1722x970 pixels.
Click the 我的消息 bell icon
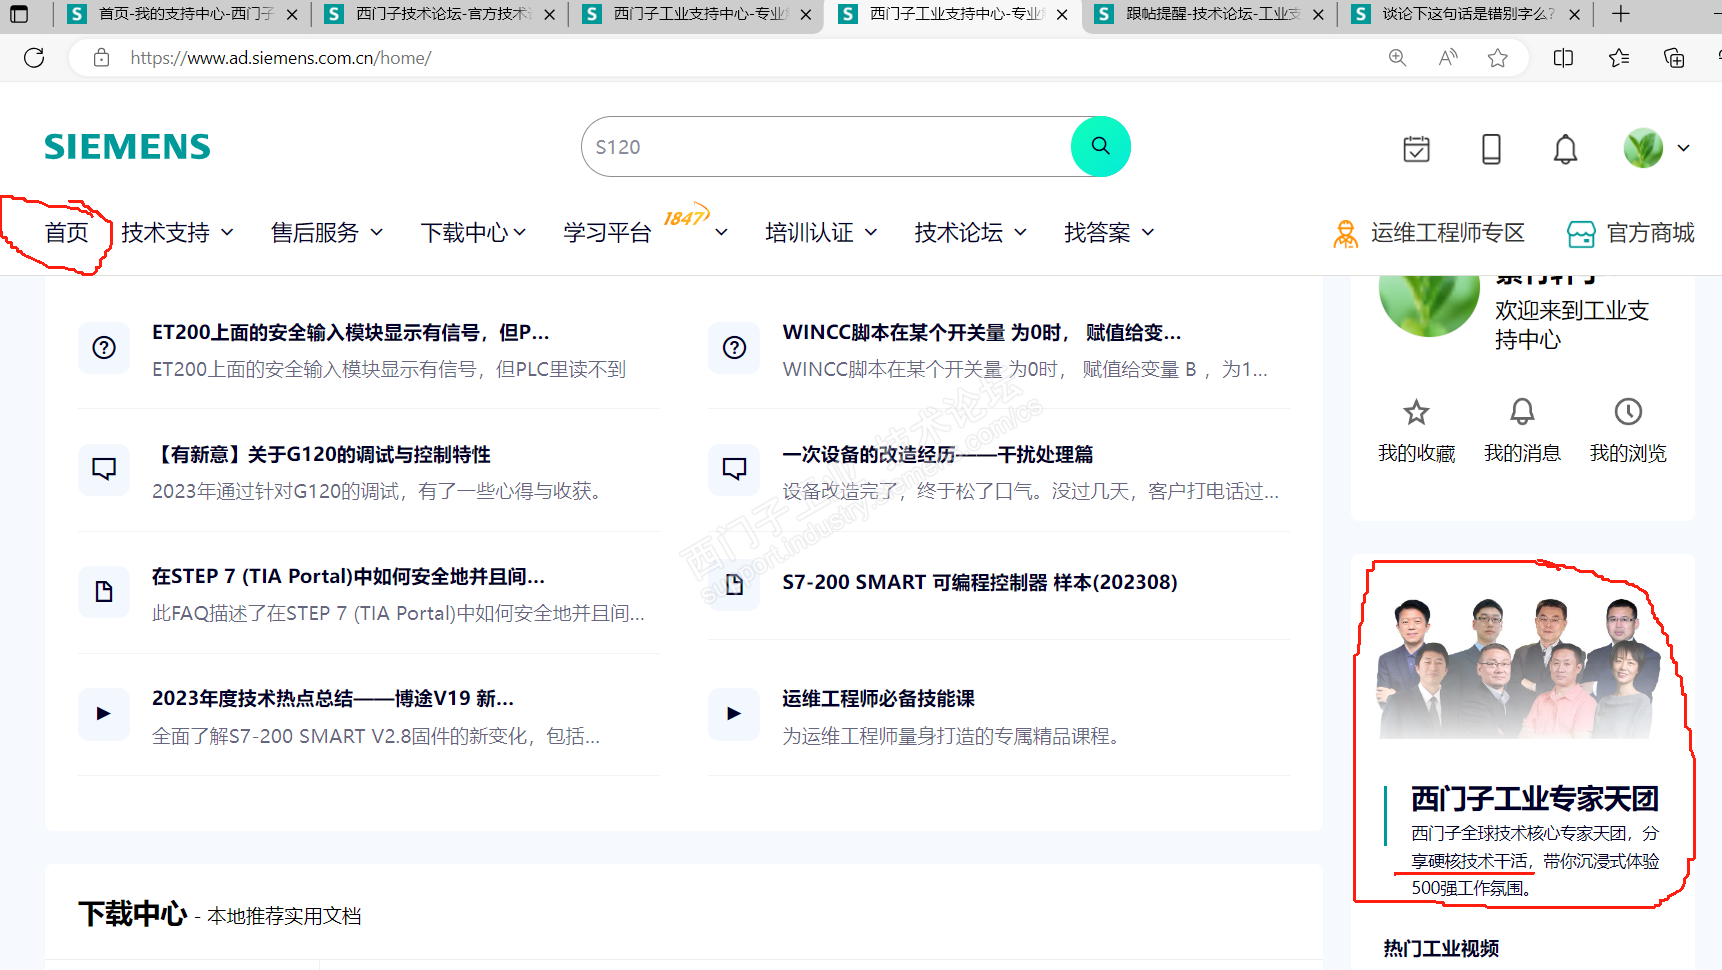(1522, 412)
